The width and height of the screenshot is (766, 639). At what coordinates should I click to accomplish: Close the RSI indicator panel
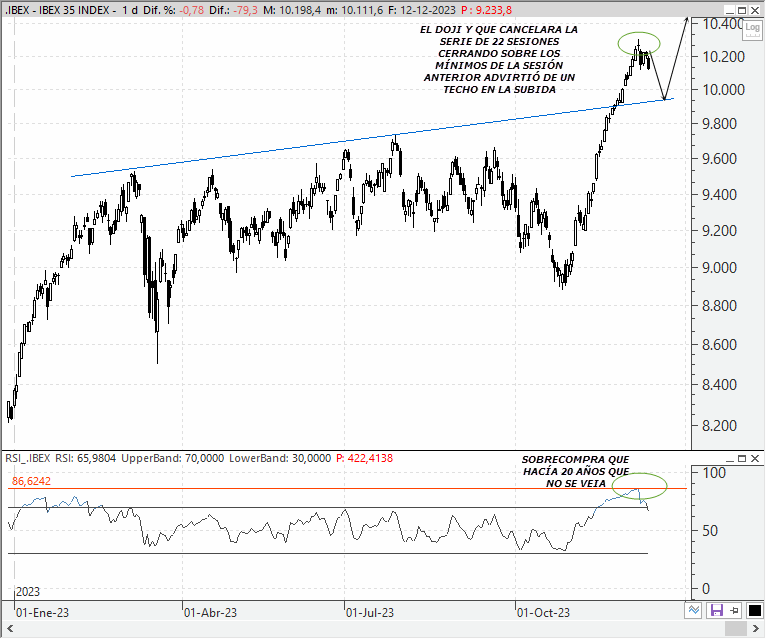pos(755,459)
